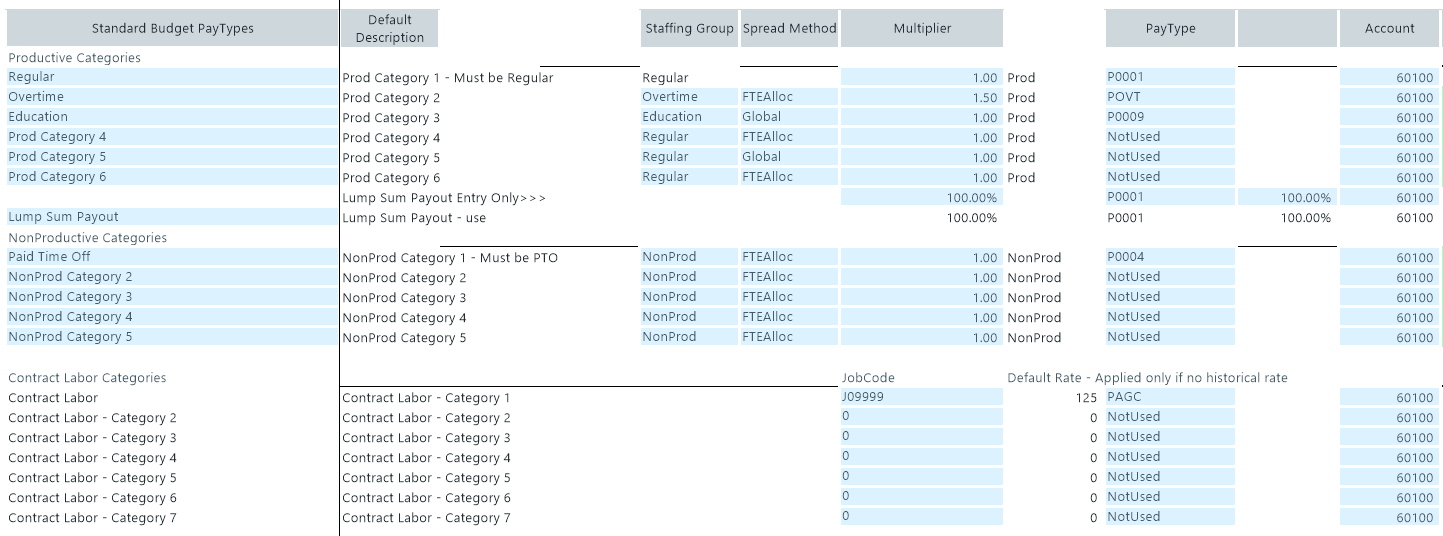The image size is (1443, 536).
Task: Select the Prod Category 6 name cell
Action: [x=172, y=177]
